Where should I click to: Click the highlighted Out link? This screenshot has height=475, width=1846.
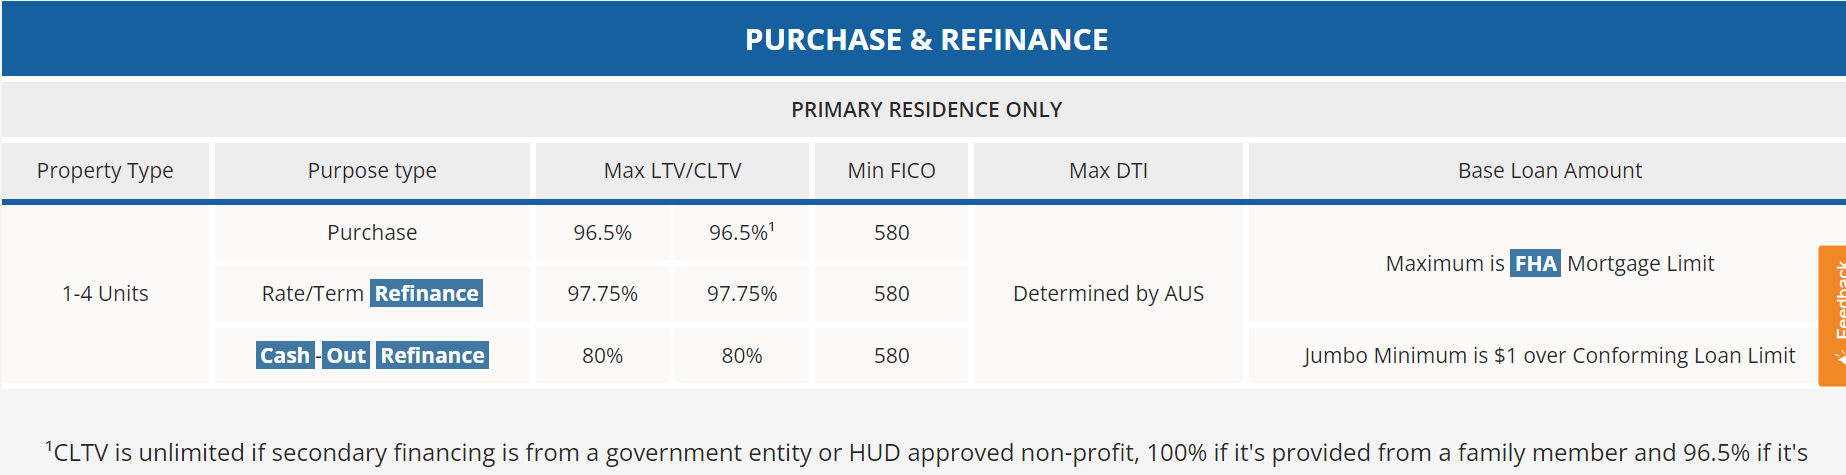point(346,355)
